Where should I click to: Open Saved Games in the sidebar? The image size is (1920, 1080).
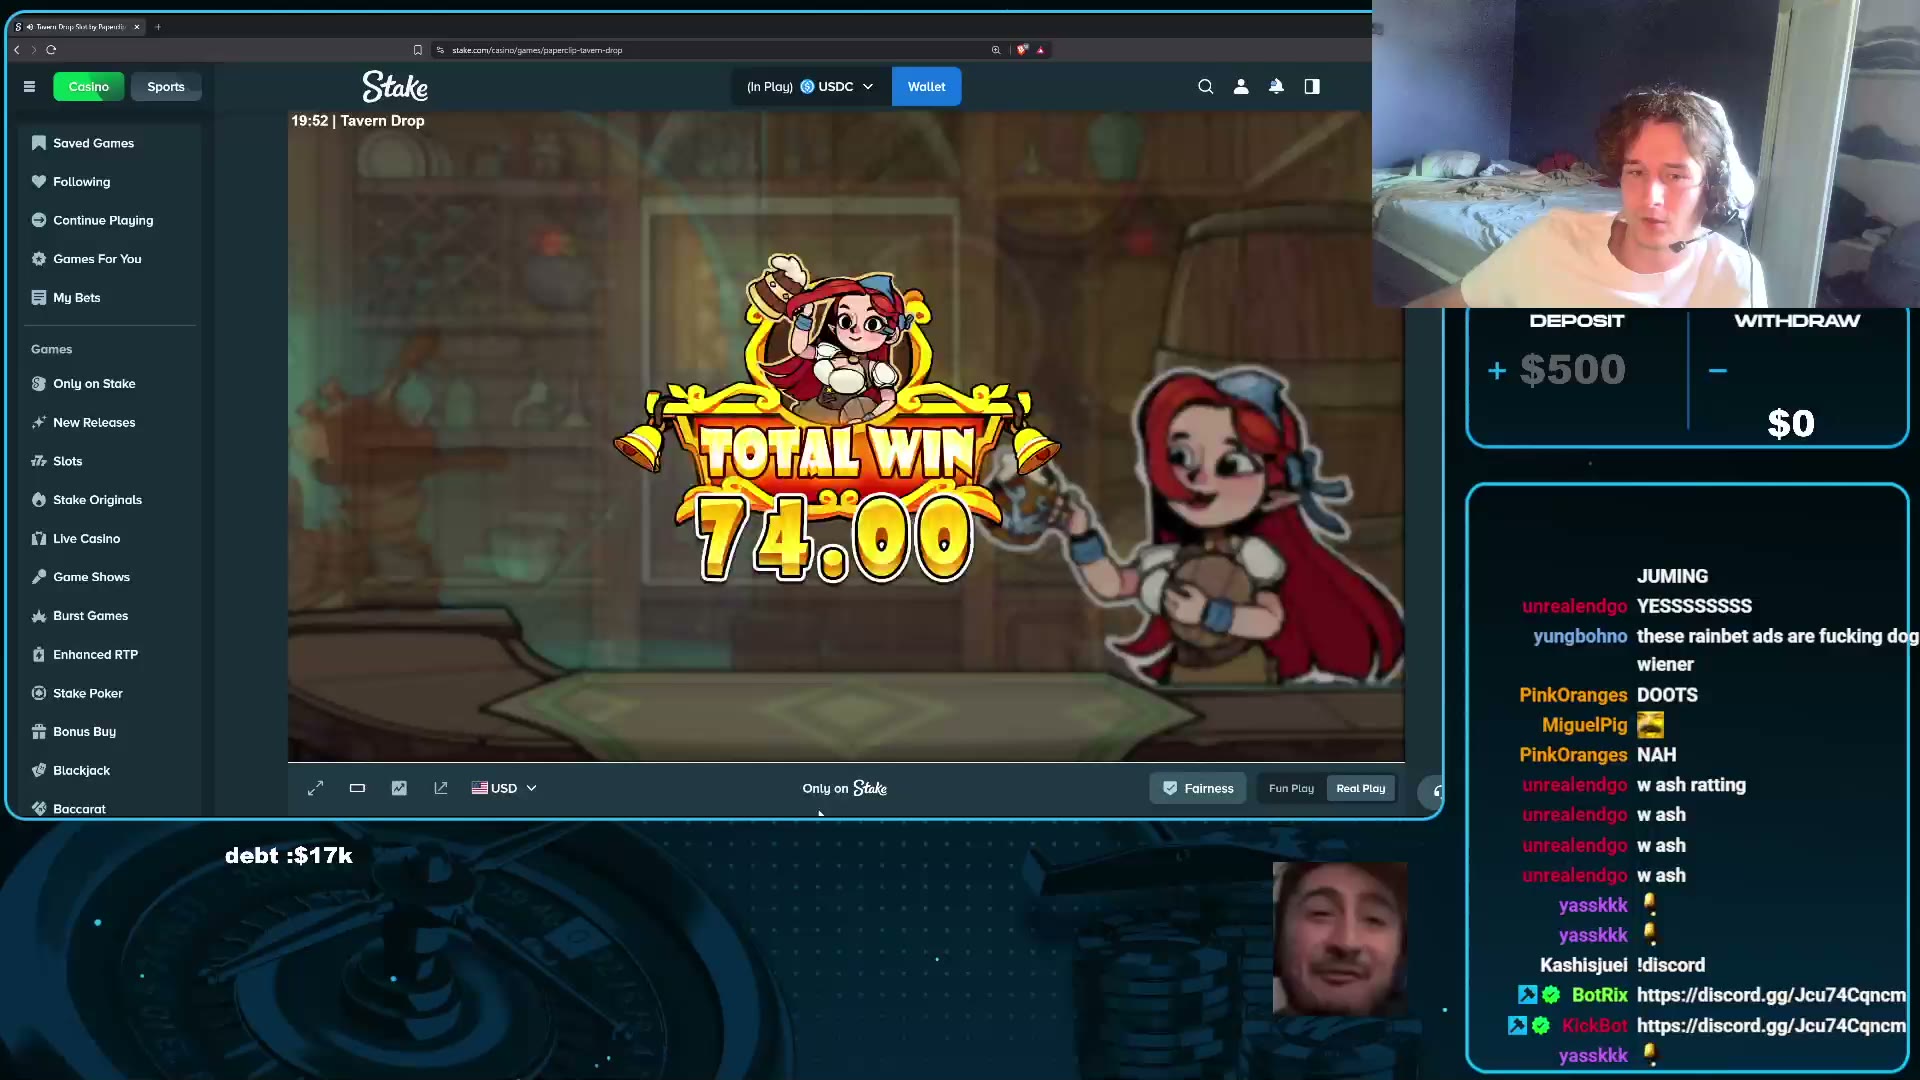click(110, 143)
